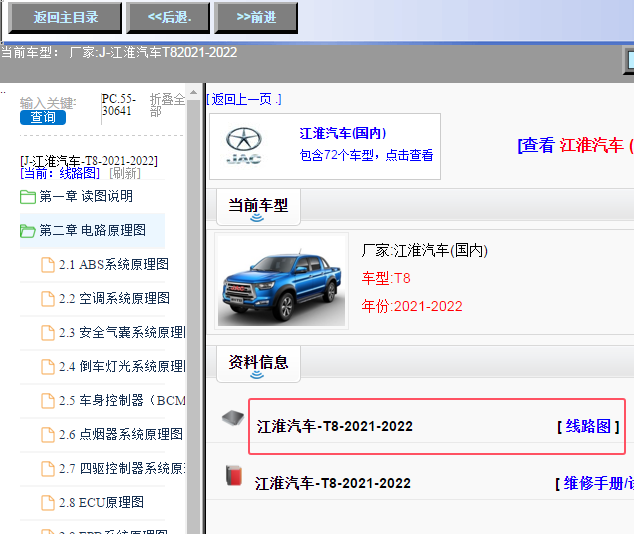Open 2.5 车身控制器 (BCM) entry
This screenshot has height=534, width=634.
tap(122, 400)
